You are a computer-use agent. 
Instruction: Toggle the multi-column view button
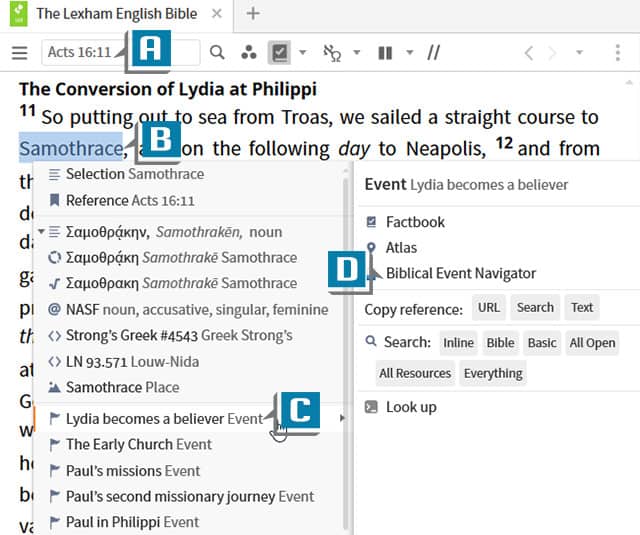point(385,53)
